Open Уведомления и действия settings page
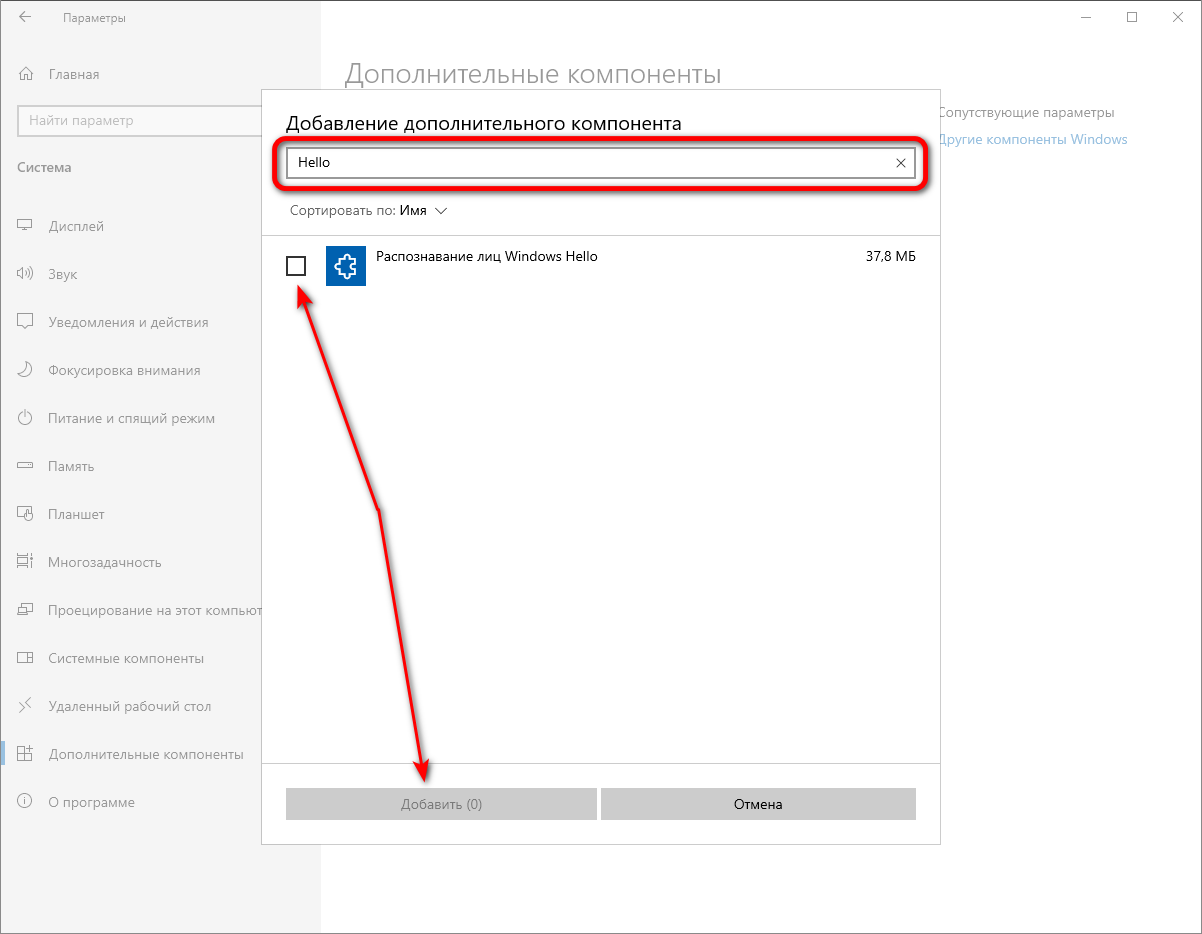Viewport: 1202px width, 934px height. click(x=128, y=322)
